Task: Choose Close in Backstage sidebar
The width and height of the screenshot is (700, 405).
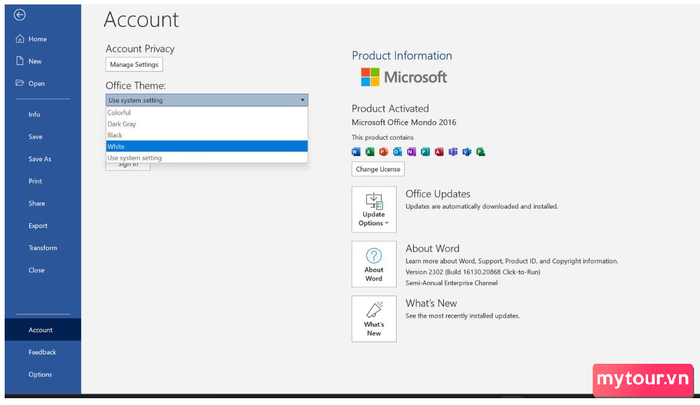Action: pos(43,270)
